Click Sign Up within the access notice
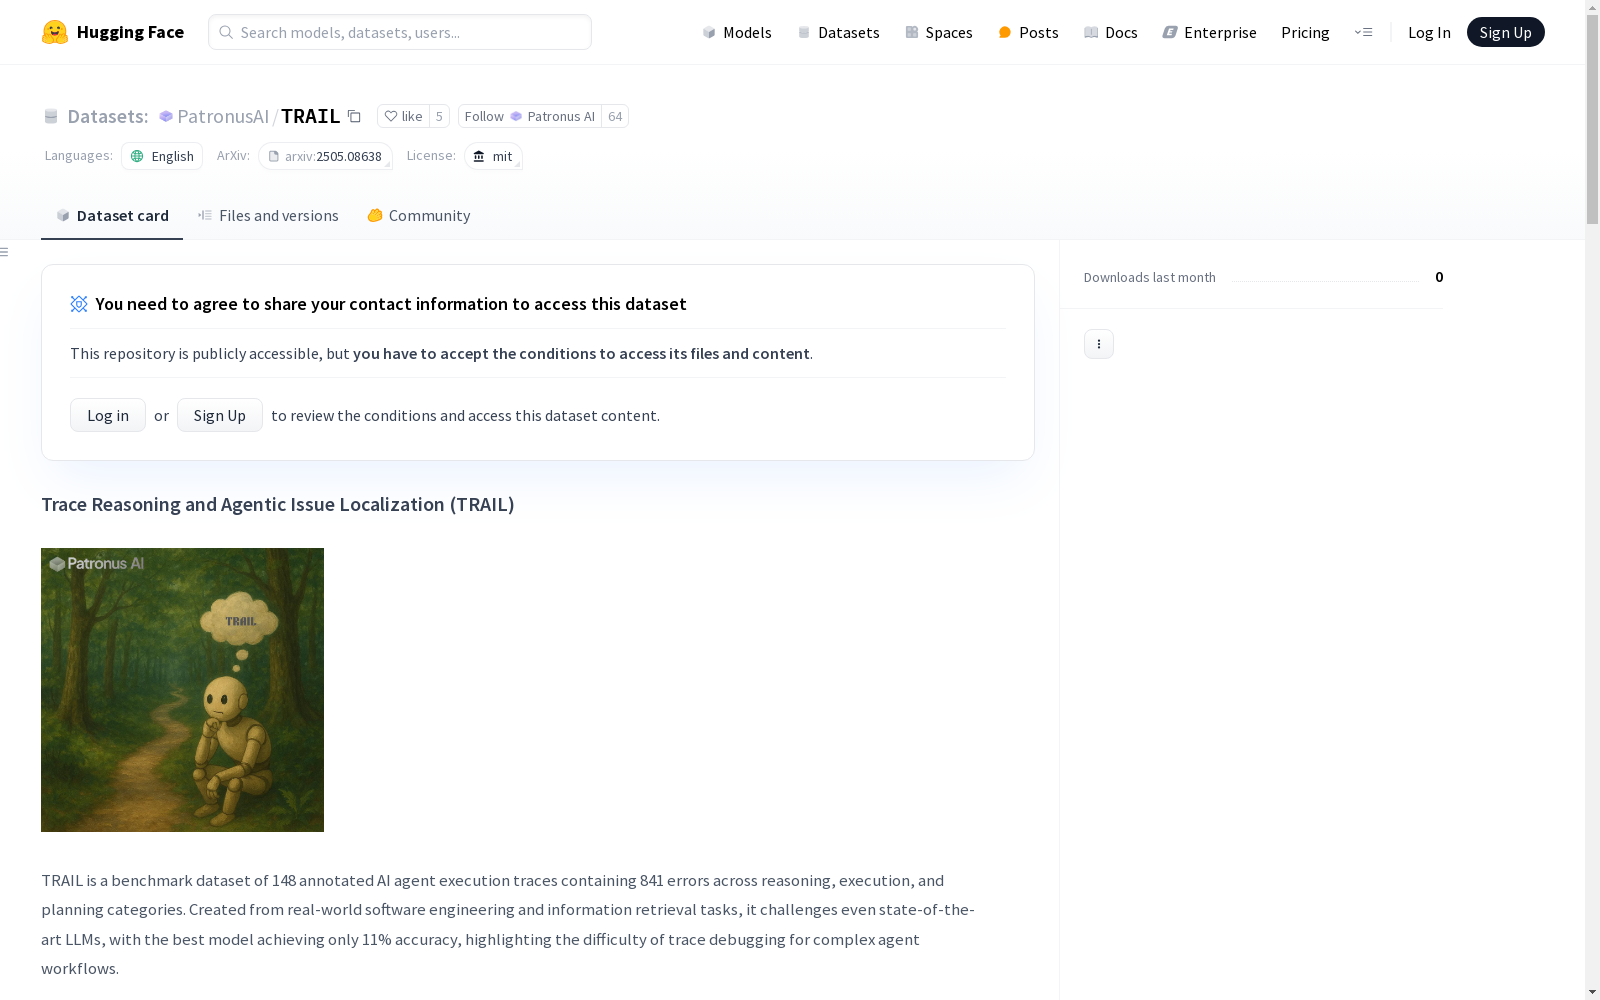The height and width of the screenshot is (1000, 1600). tap(220, 415)
